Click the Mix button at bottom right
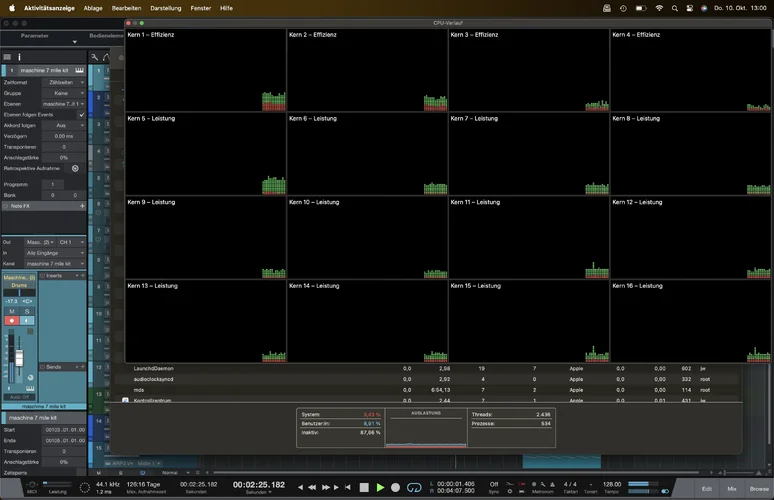 pyautogui.click(x=732, y=488)
